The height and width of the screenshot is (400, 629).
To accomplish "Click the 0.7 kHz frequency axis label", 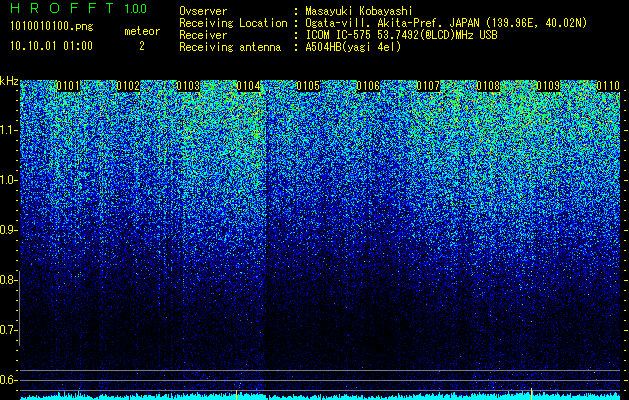I will 8,330.
